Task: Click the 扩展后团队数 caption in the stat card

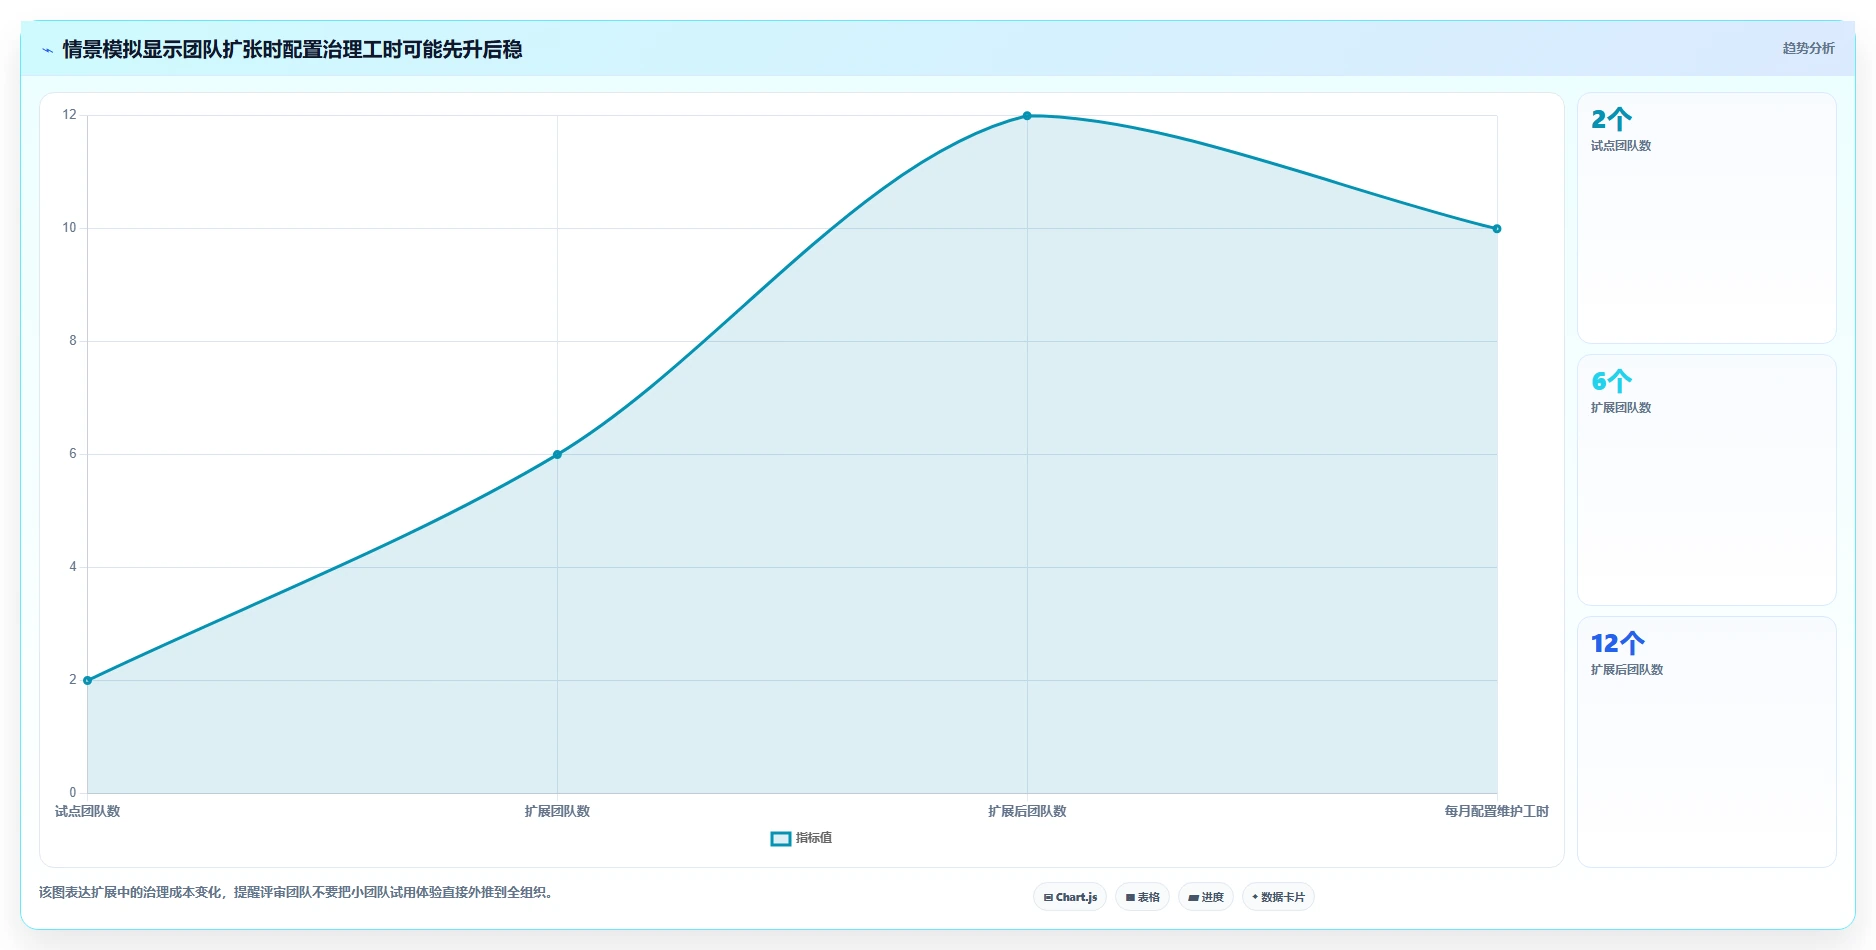Action: click(1627, 670)
